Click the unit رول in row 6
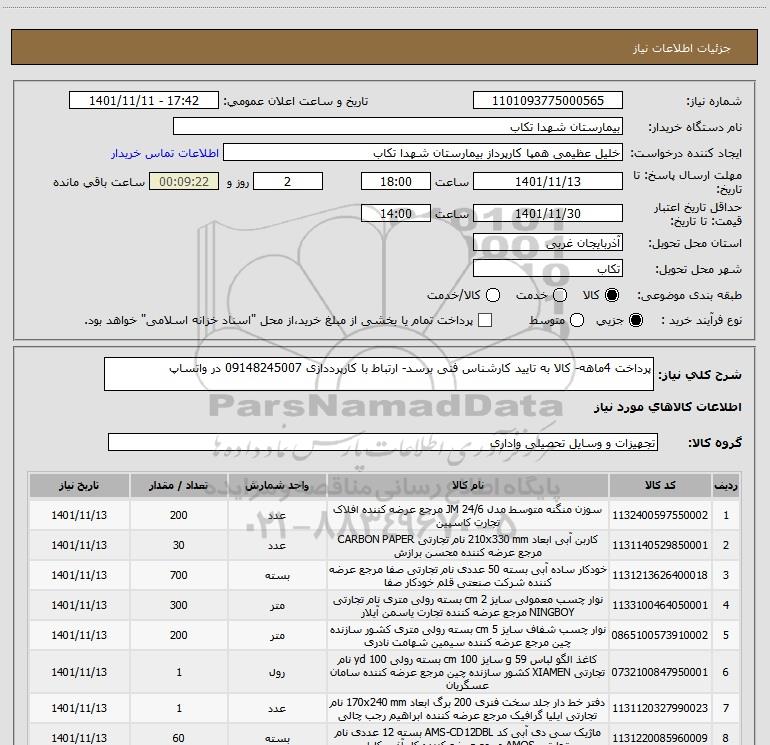Image resolution: width=770 pixels, height=745 pixels. tap(277, 672)
